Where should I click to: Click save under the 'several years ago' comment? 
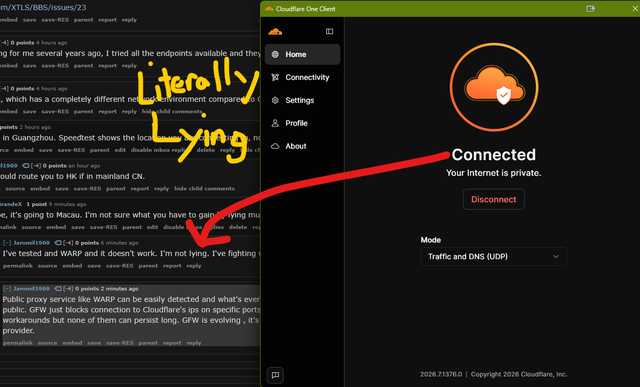pyautogui.click(x=29, y=65)
